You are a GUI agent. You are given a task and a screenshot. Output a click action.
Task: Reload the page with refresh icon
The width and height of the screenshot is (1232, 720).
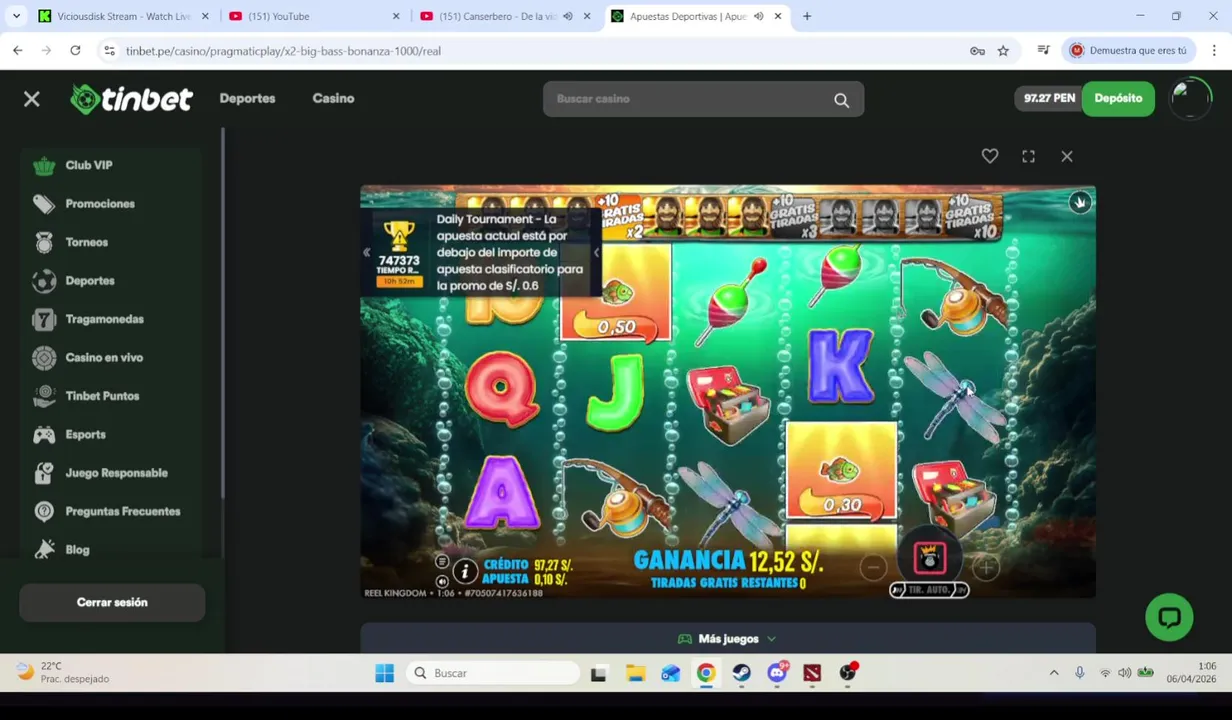(75, 51)
